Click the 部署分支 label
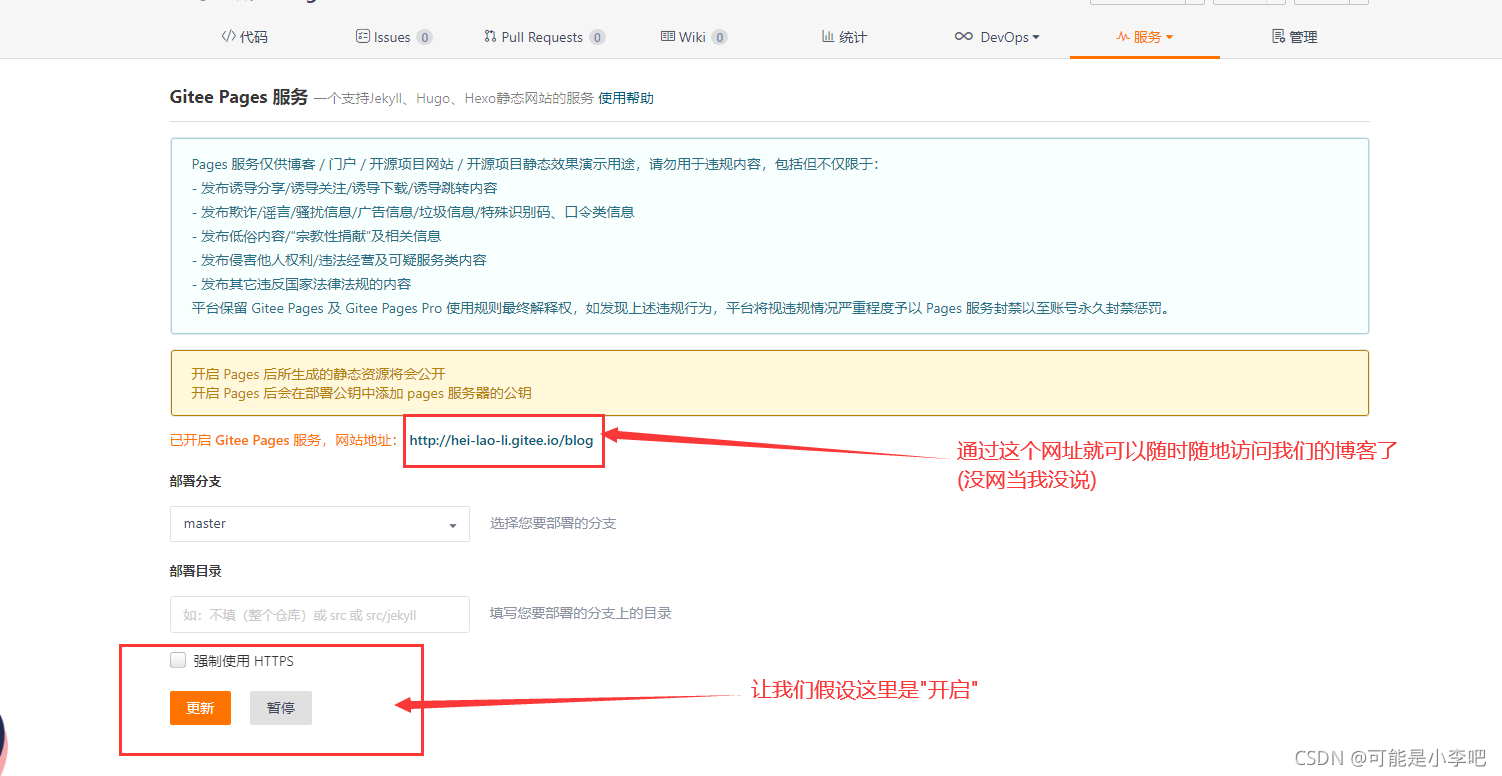The height and width of the screenshot is (776, 1502). coord(196,481)
